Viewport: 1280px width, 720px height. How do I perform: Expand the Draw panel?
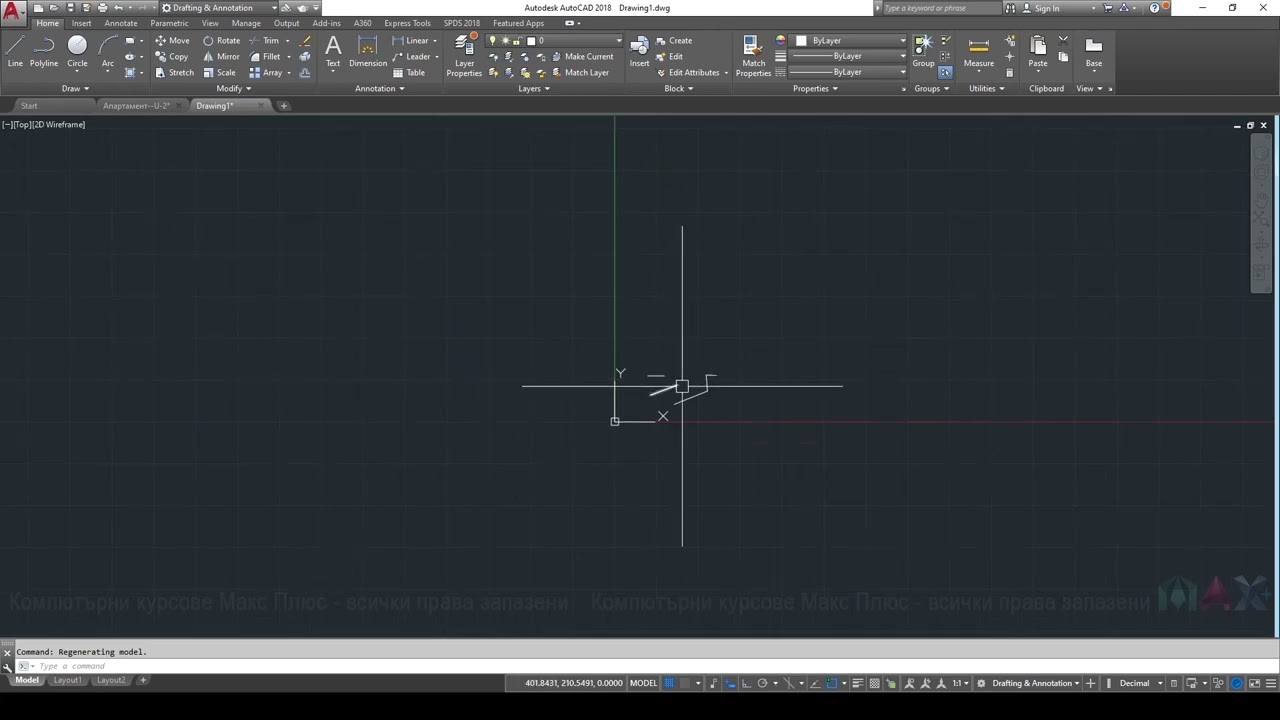[x=75, y=88]
